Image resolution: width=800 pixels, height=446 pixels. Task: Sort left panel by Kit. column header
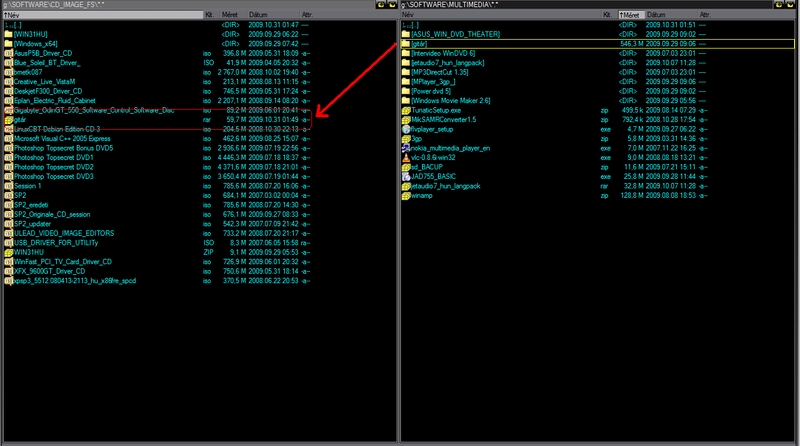coord(210,15)
